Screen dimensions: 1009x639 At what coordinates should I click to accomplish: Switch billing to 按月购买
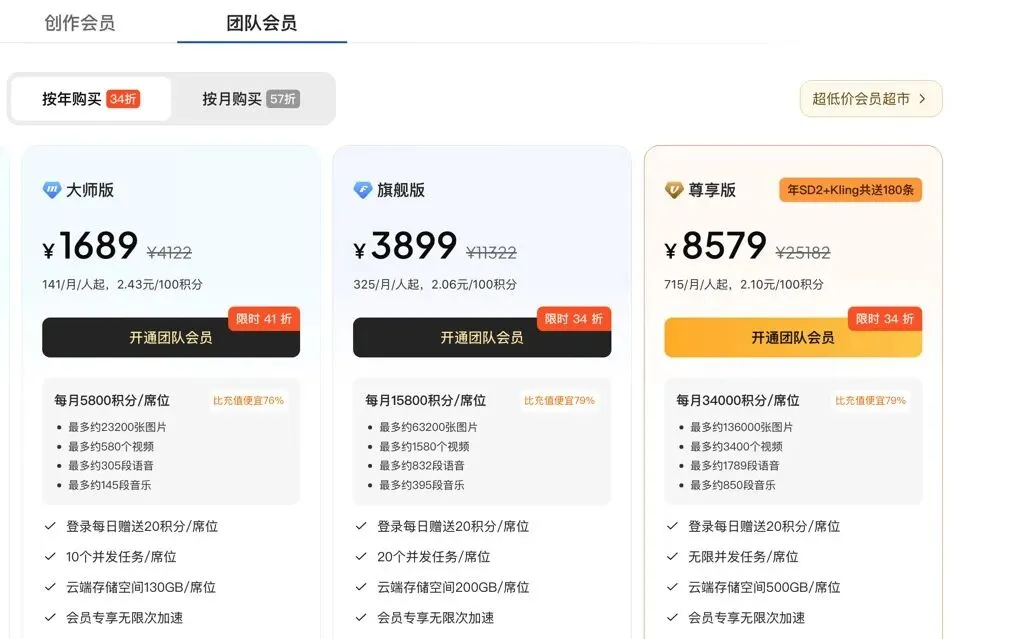232,99
